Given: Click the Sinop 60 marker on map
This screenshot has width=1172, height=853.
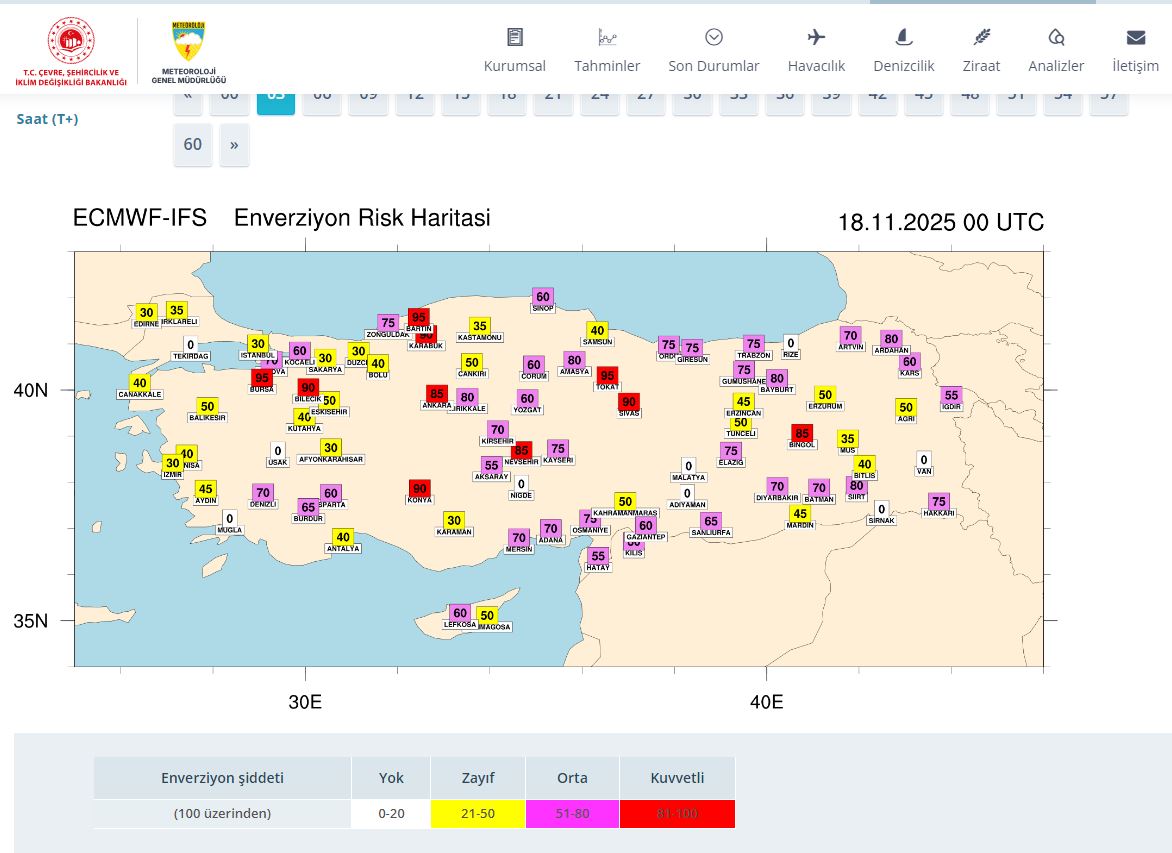Looking at the screenshot, I should point(542,297).
